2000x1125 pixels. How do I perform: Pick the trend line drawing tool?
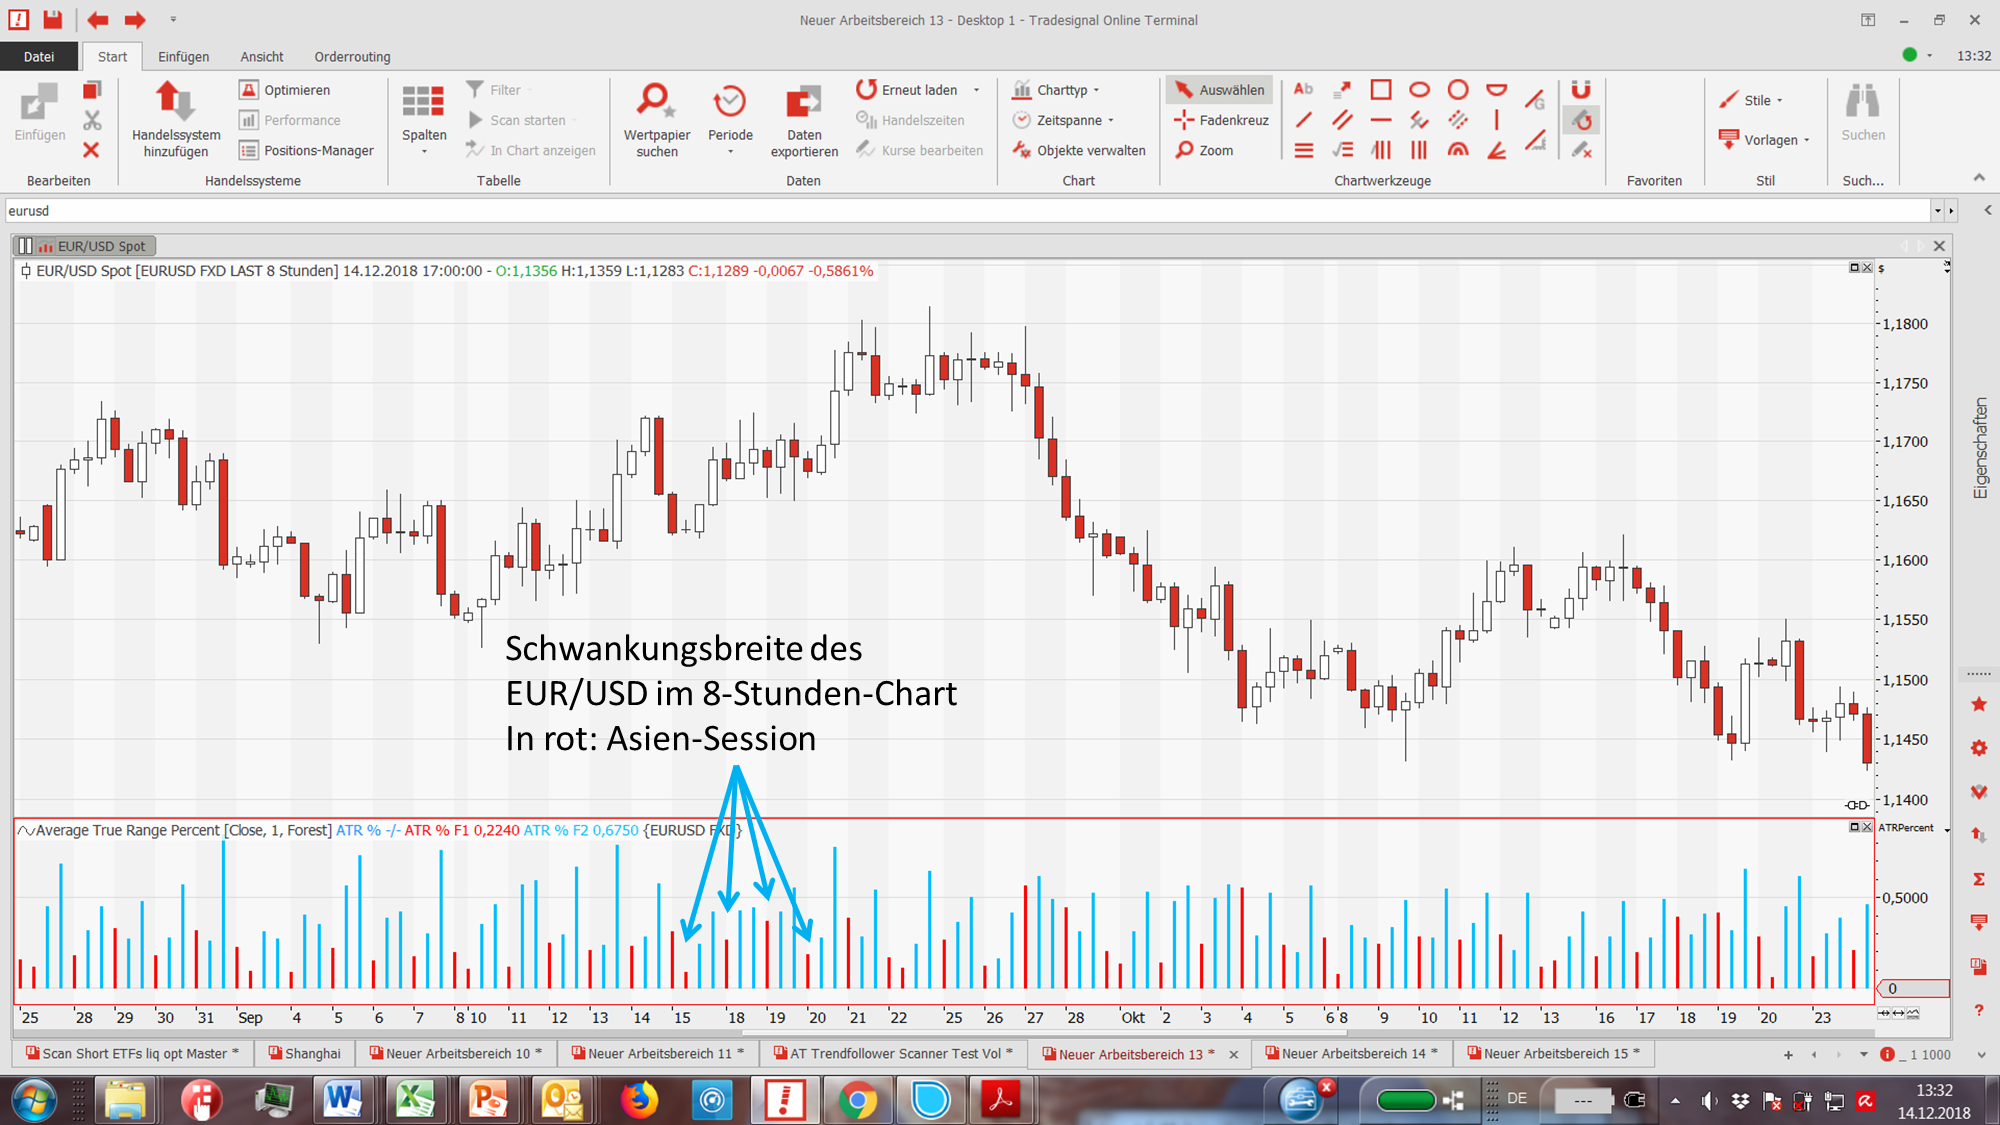coord(1303,120)
